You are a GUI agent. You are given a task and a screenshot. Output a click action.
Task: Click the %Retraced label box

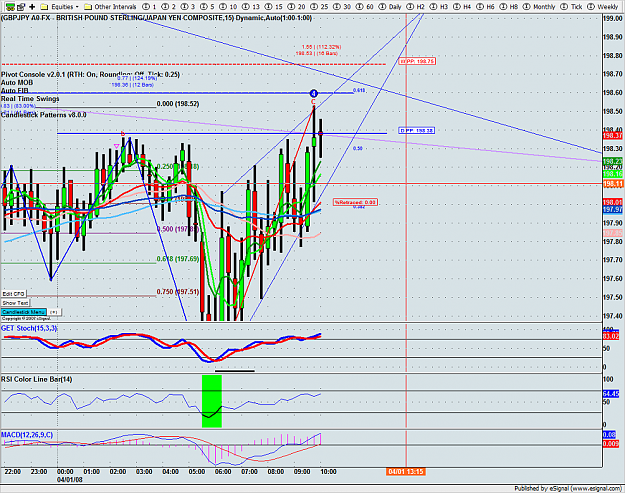pos(355,202)
